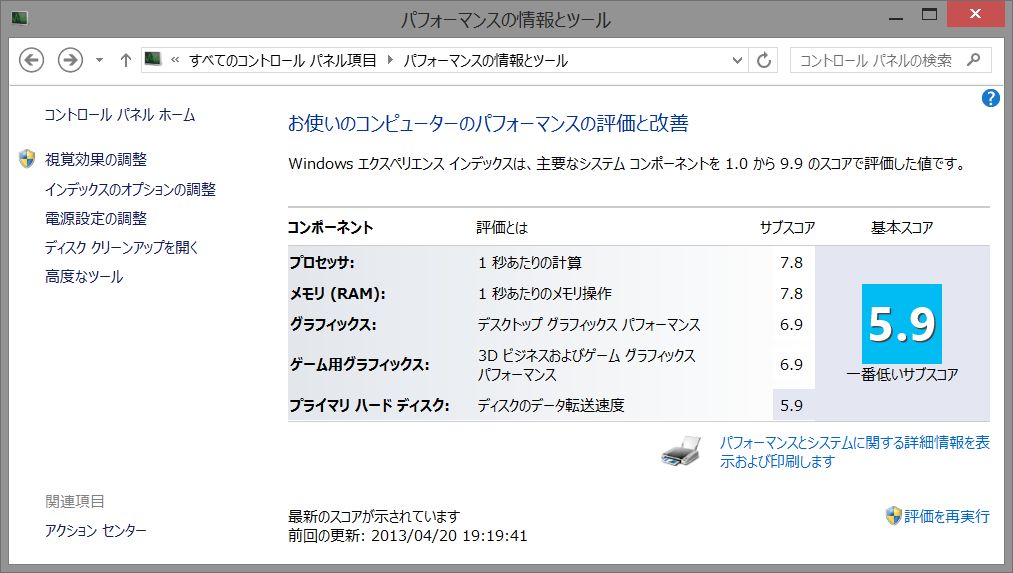The image size is (1013, 573).
Task: Click the control panel icon in address bar
Action: click(x=152, y=59)
